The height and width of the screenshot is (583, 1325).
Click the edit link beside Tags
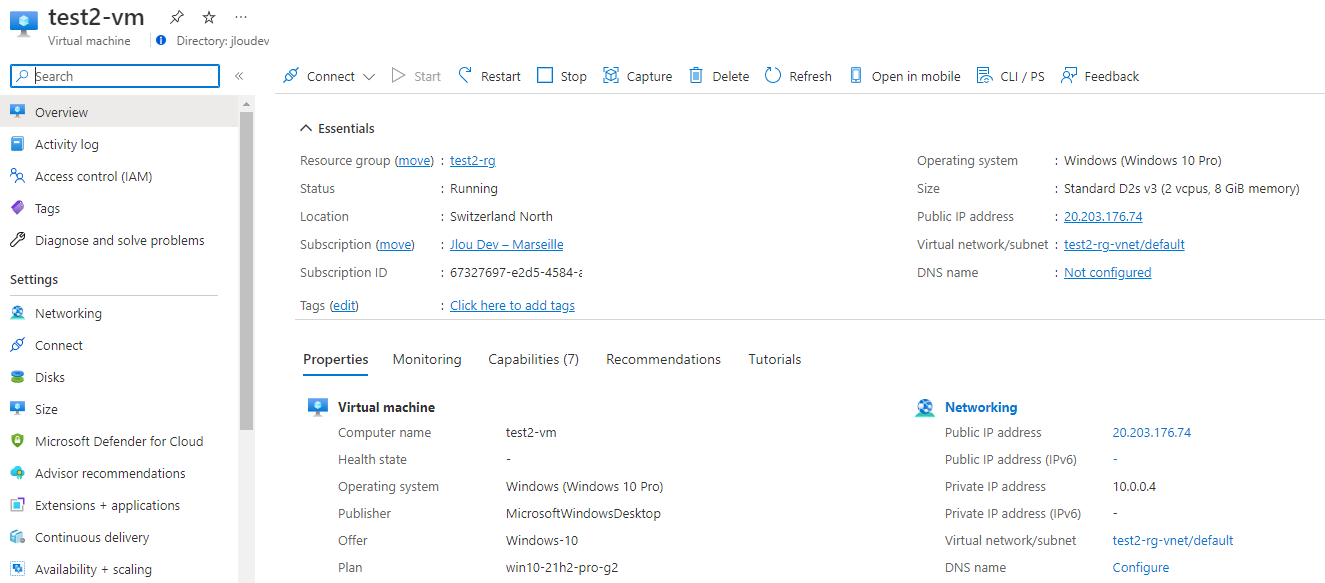coord(344,305)
